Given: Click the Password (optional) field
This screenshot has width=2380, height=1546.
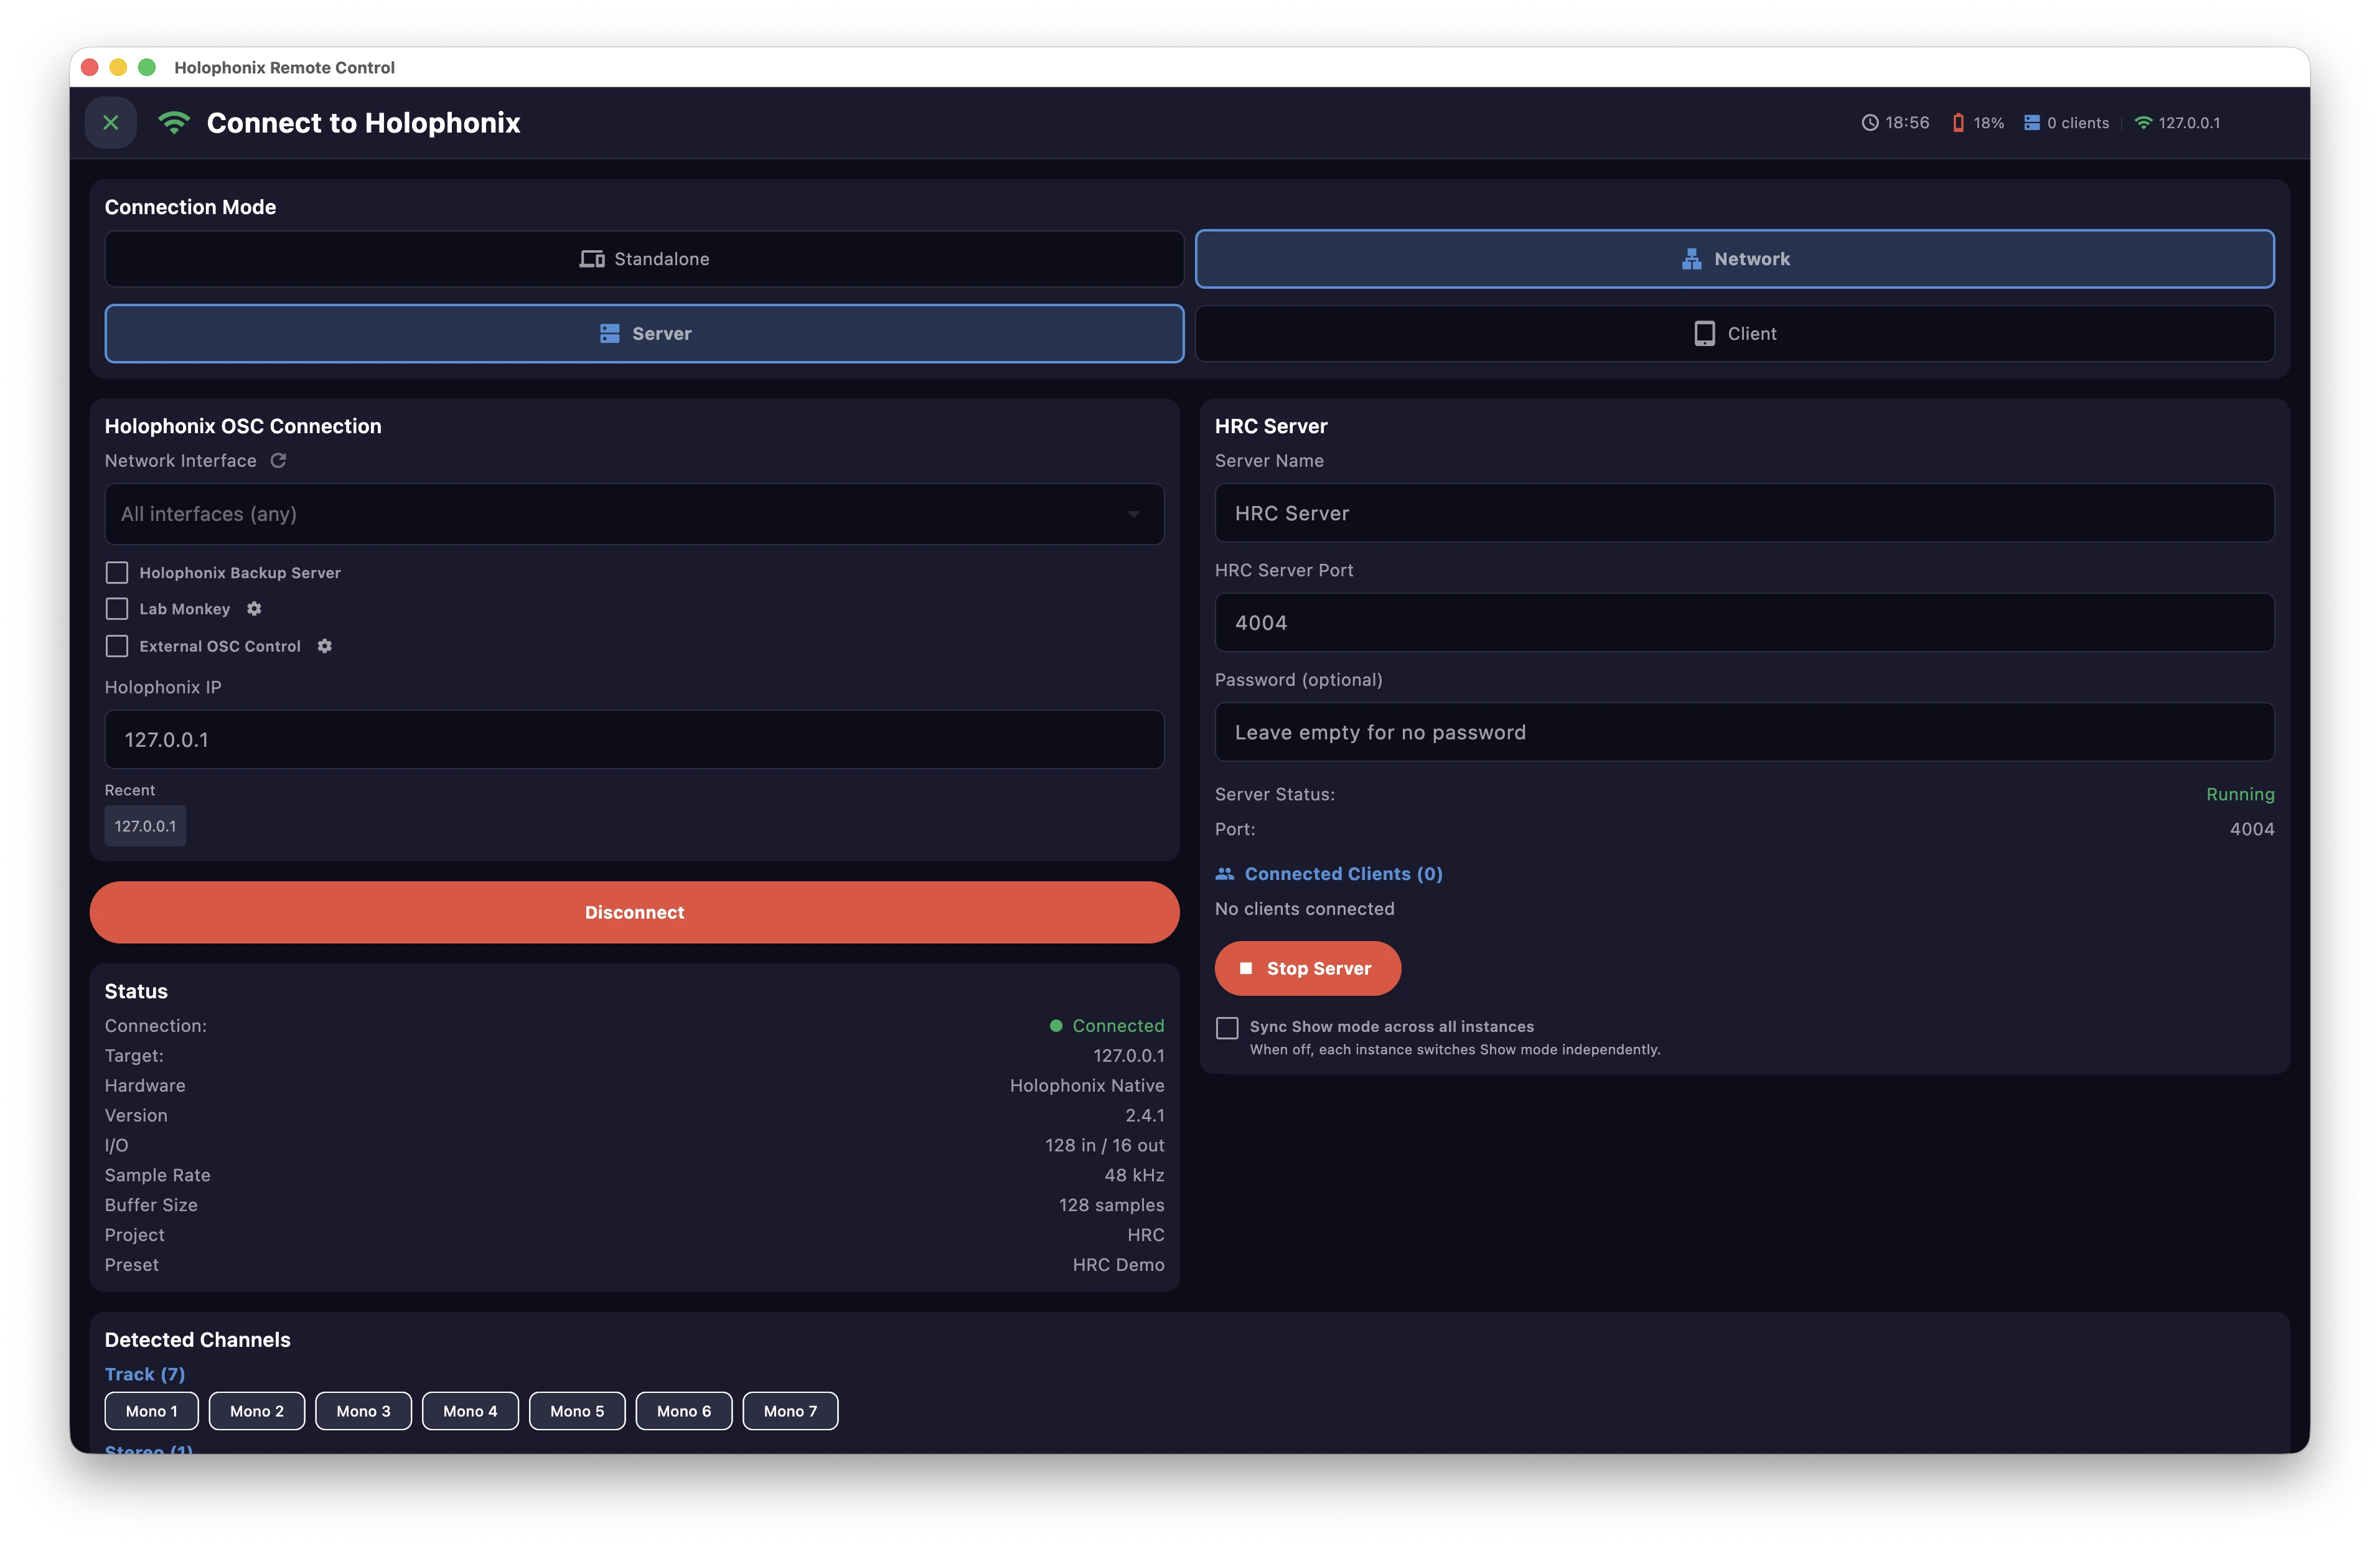Looking at the screenshot, I should 1744,732.
